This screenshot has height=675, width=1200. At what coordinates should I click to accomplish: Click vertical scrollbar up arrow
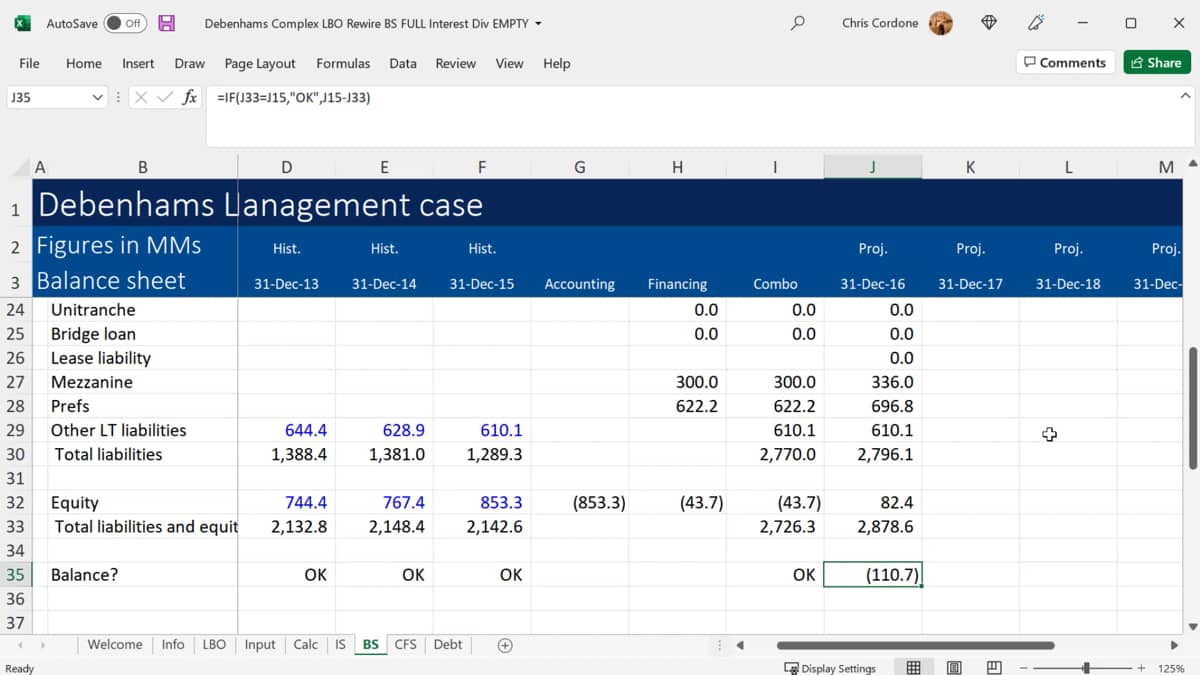(x=1191, y=164)
